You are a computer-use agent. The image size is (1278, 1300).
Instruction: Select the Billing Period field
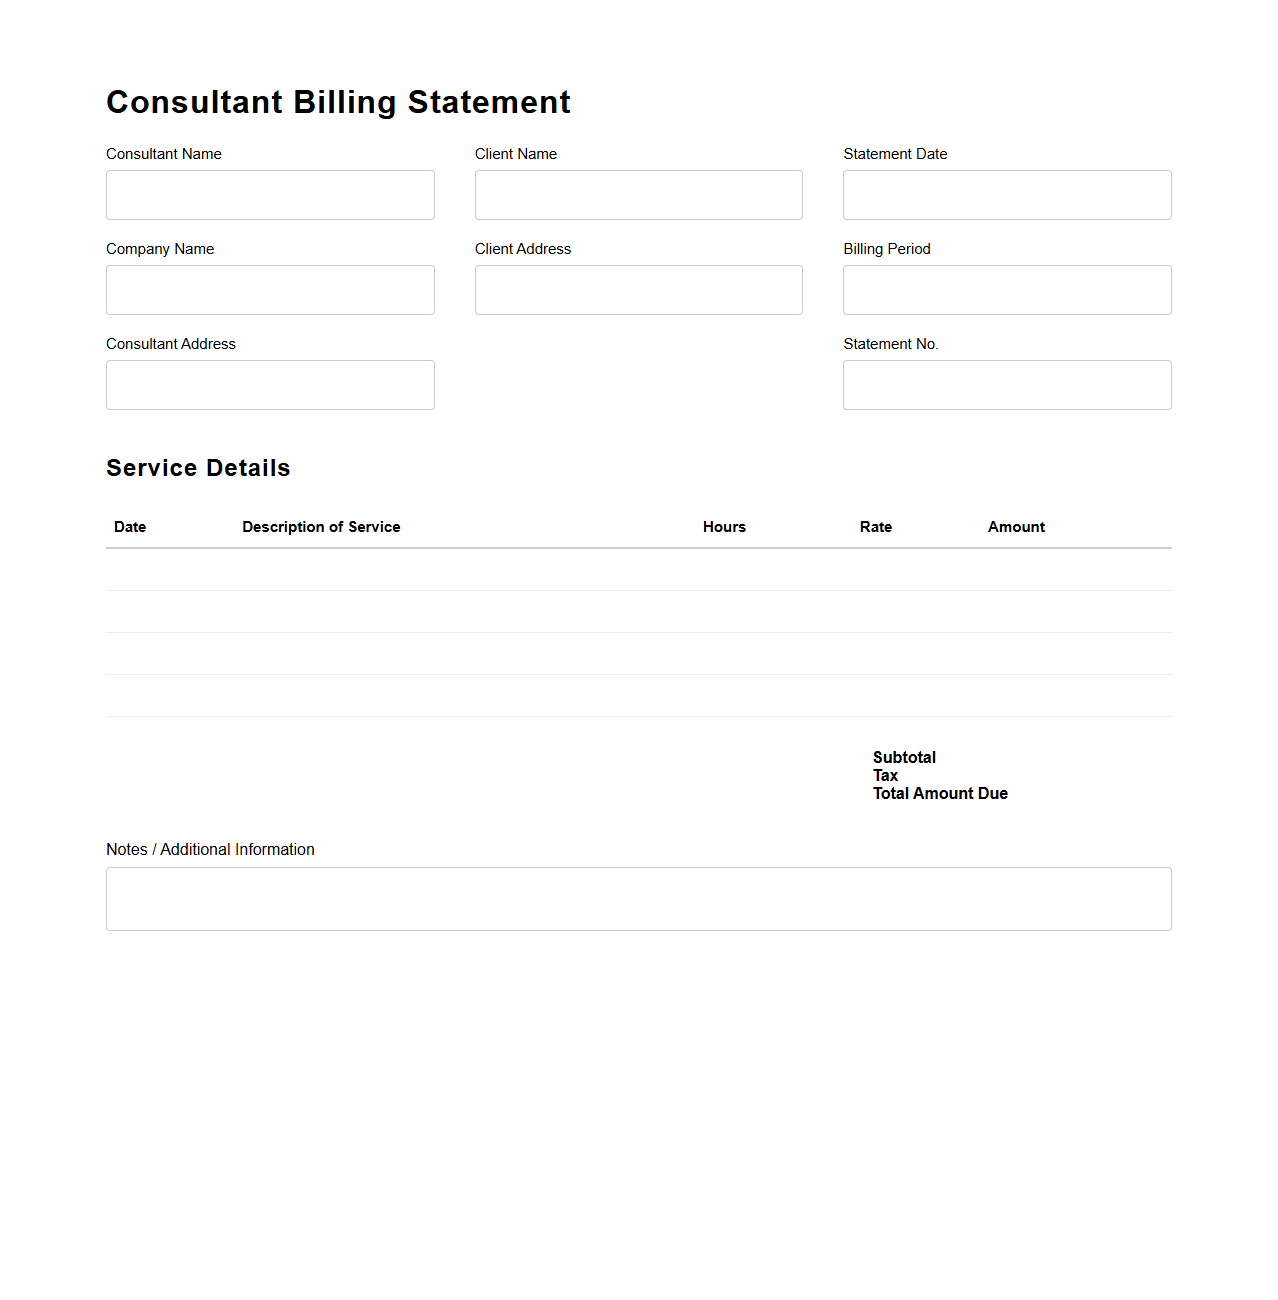tap(1006, 289)
